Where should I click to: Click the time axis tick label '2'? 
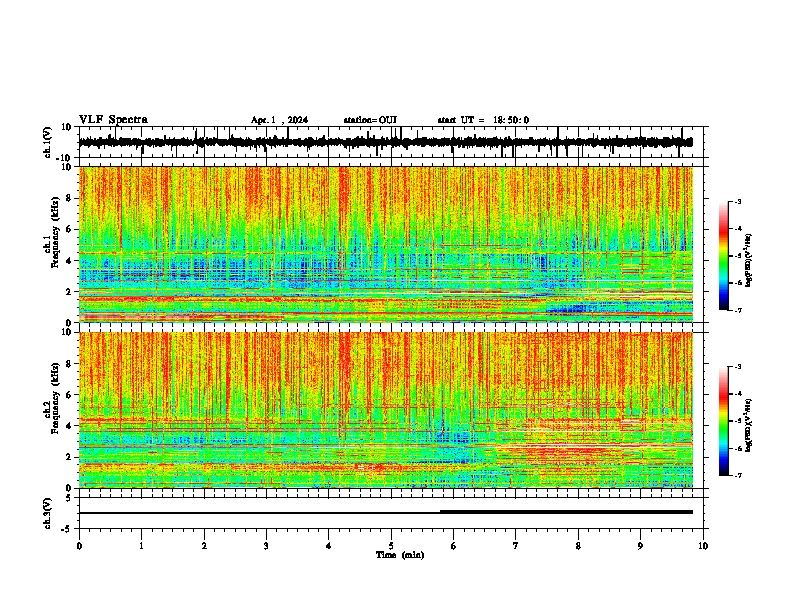point(204,546)
